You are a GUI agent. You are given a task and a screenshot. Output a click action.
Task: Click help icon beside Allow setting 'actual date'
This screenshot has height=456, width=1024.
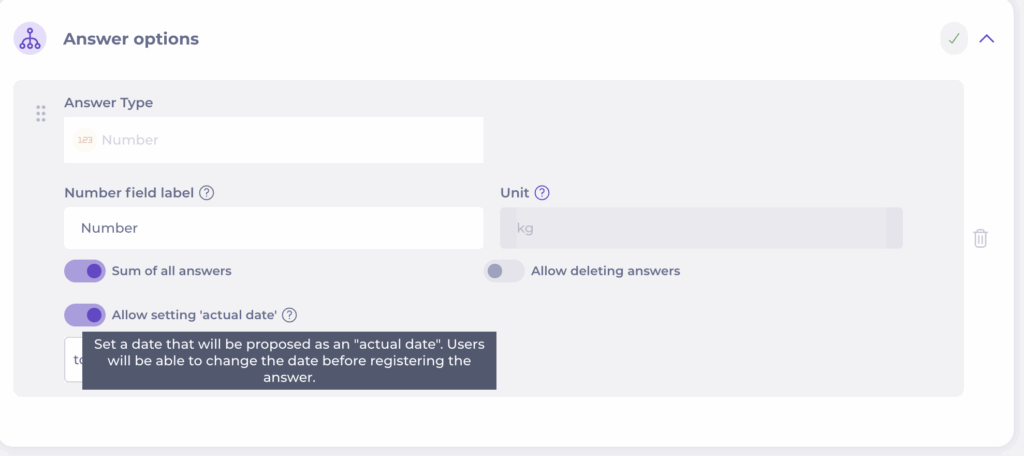289,315
